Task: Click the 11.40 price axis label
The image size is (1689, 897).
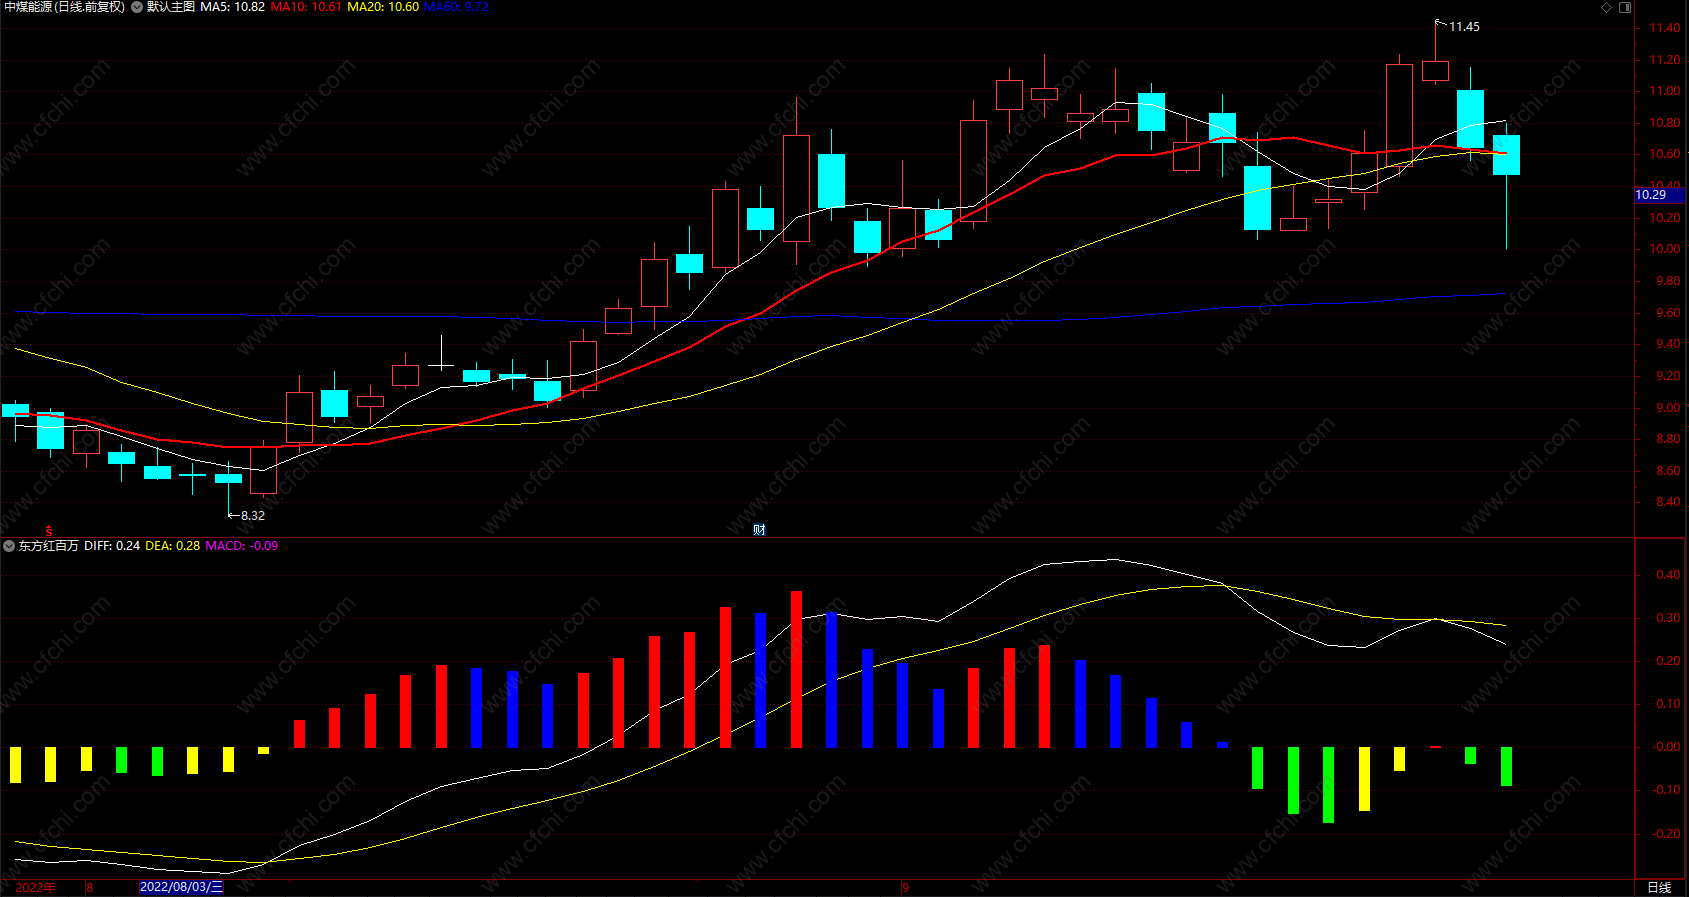Action: point(1665,28)
